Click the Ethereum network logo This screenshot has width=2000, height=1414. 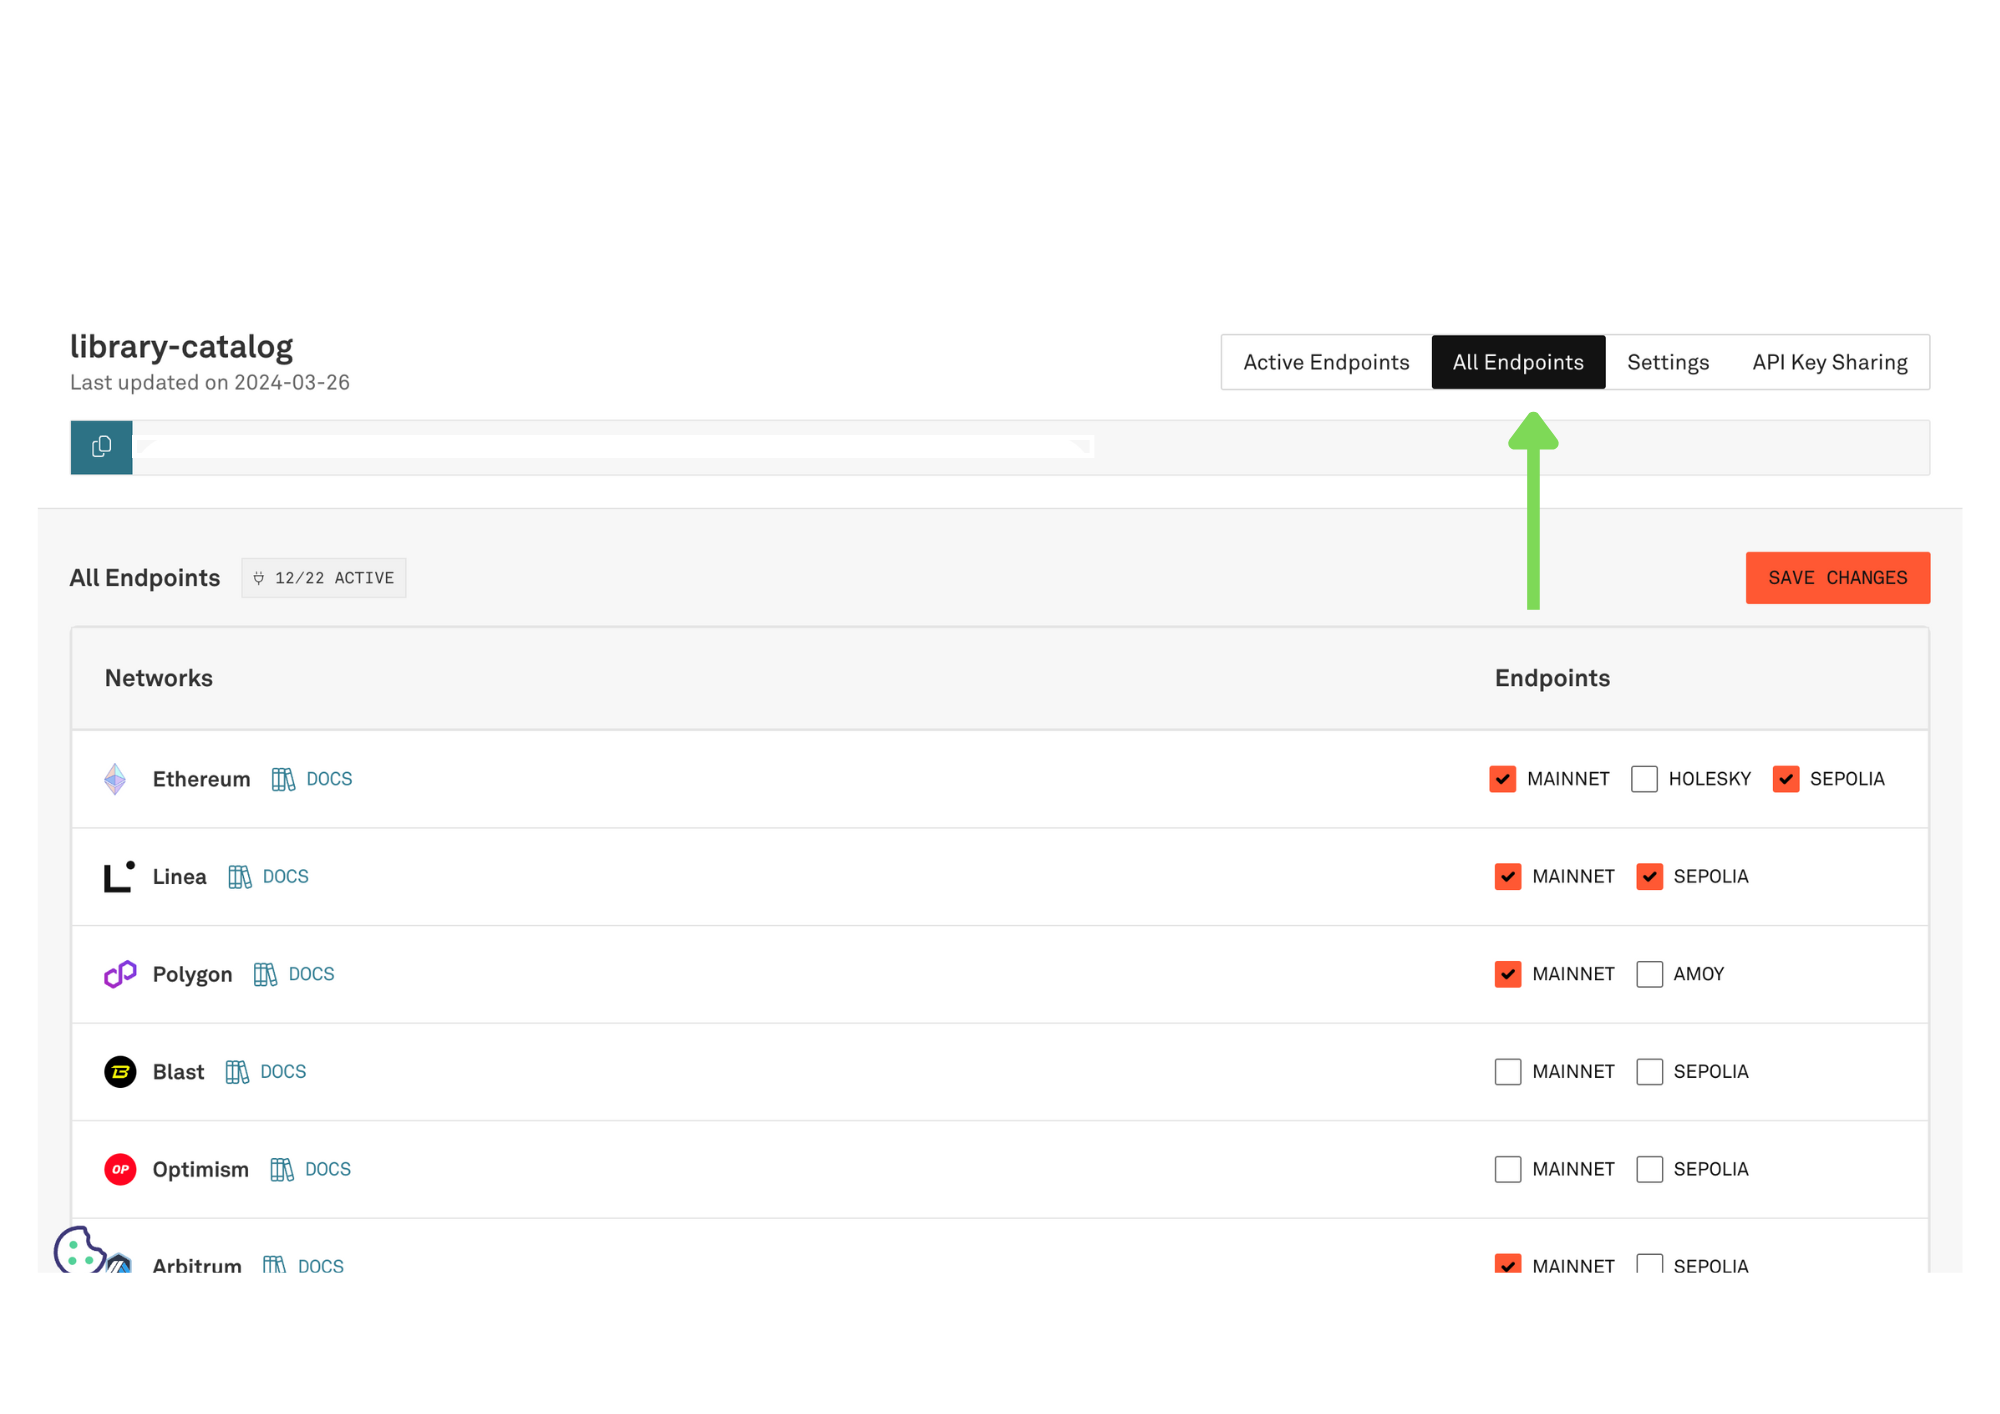tap(117, 779)
